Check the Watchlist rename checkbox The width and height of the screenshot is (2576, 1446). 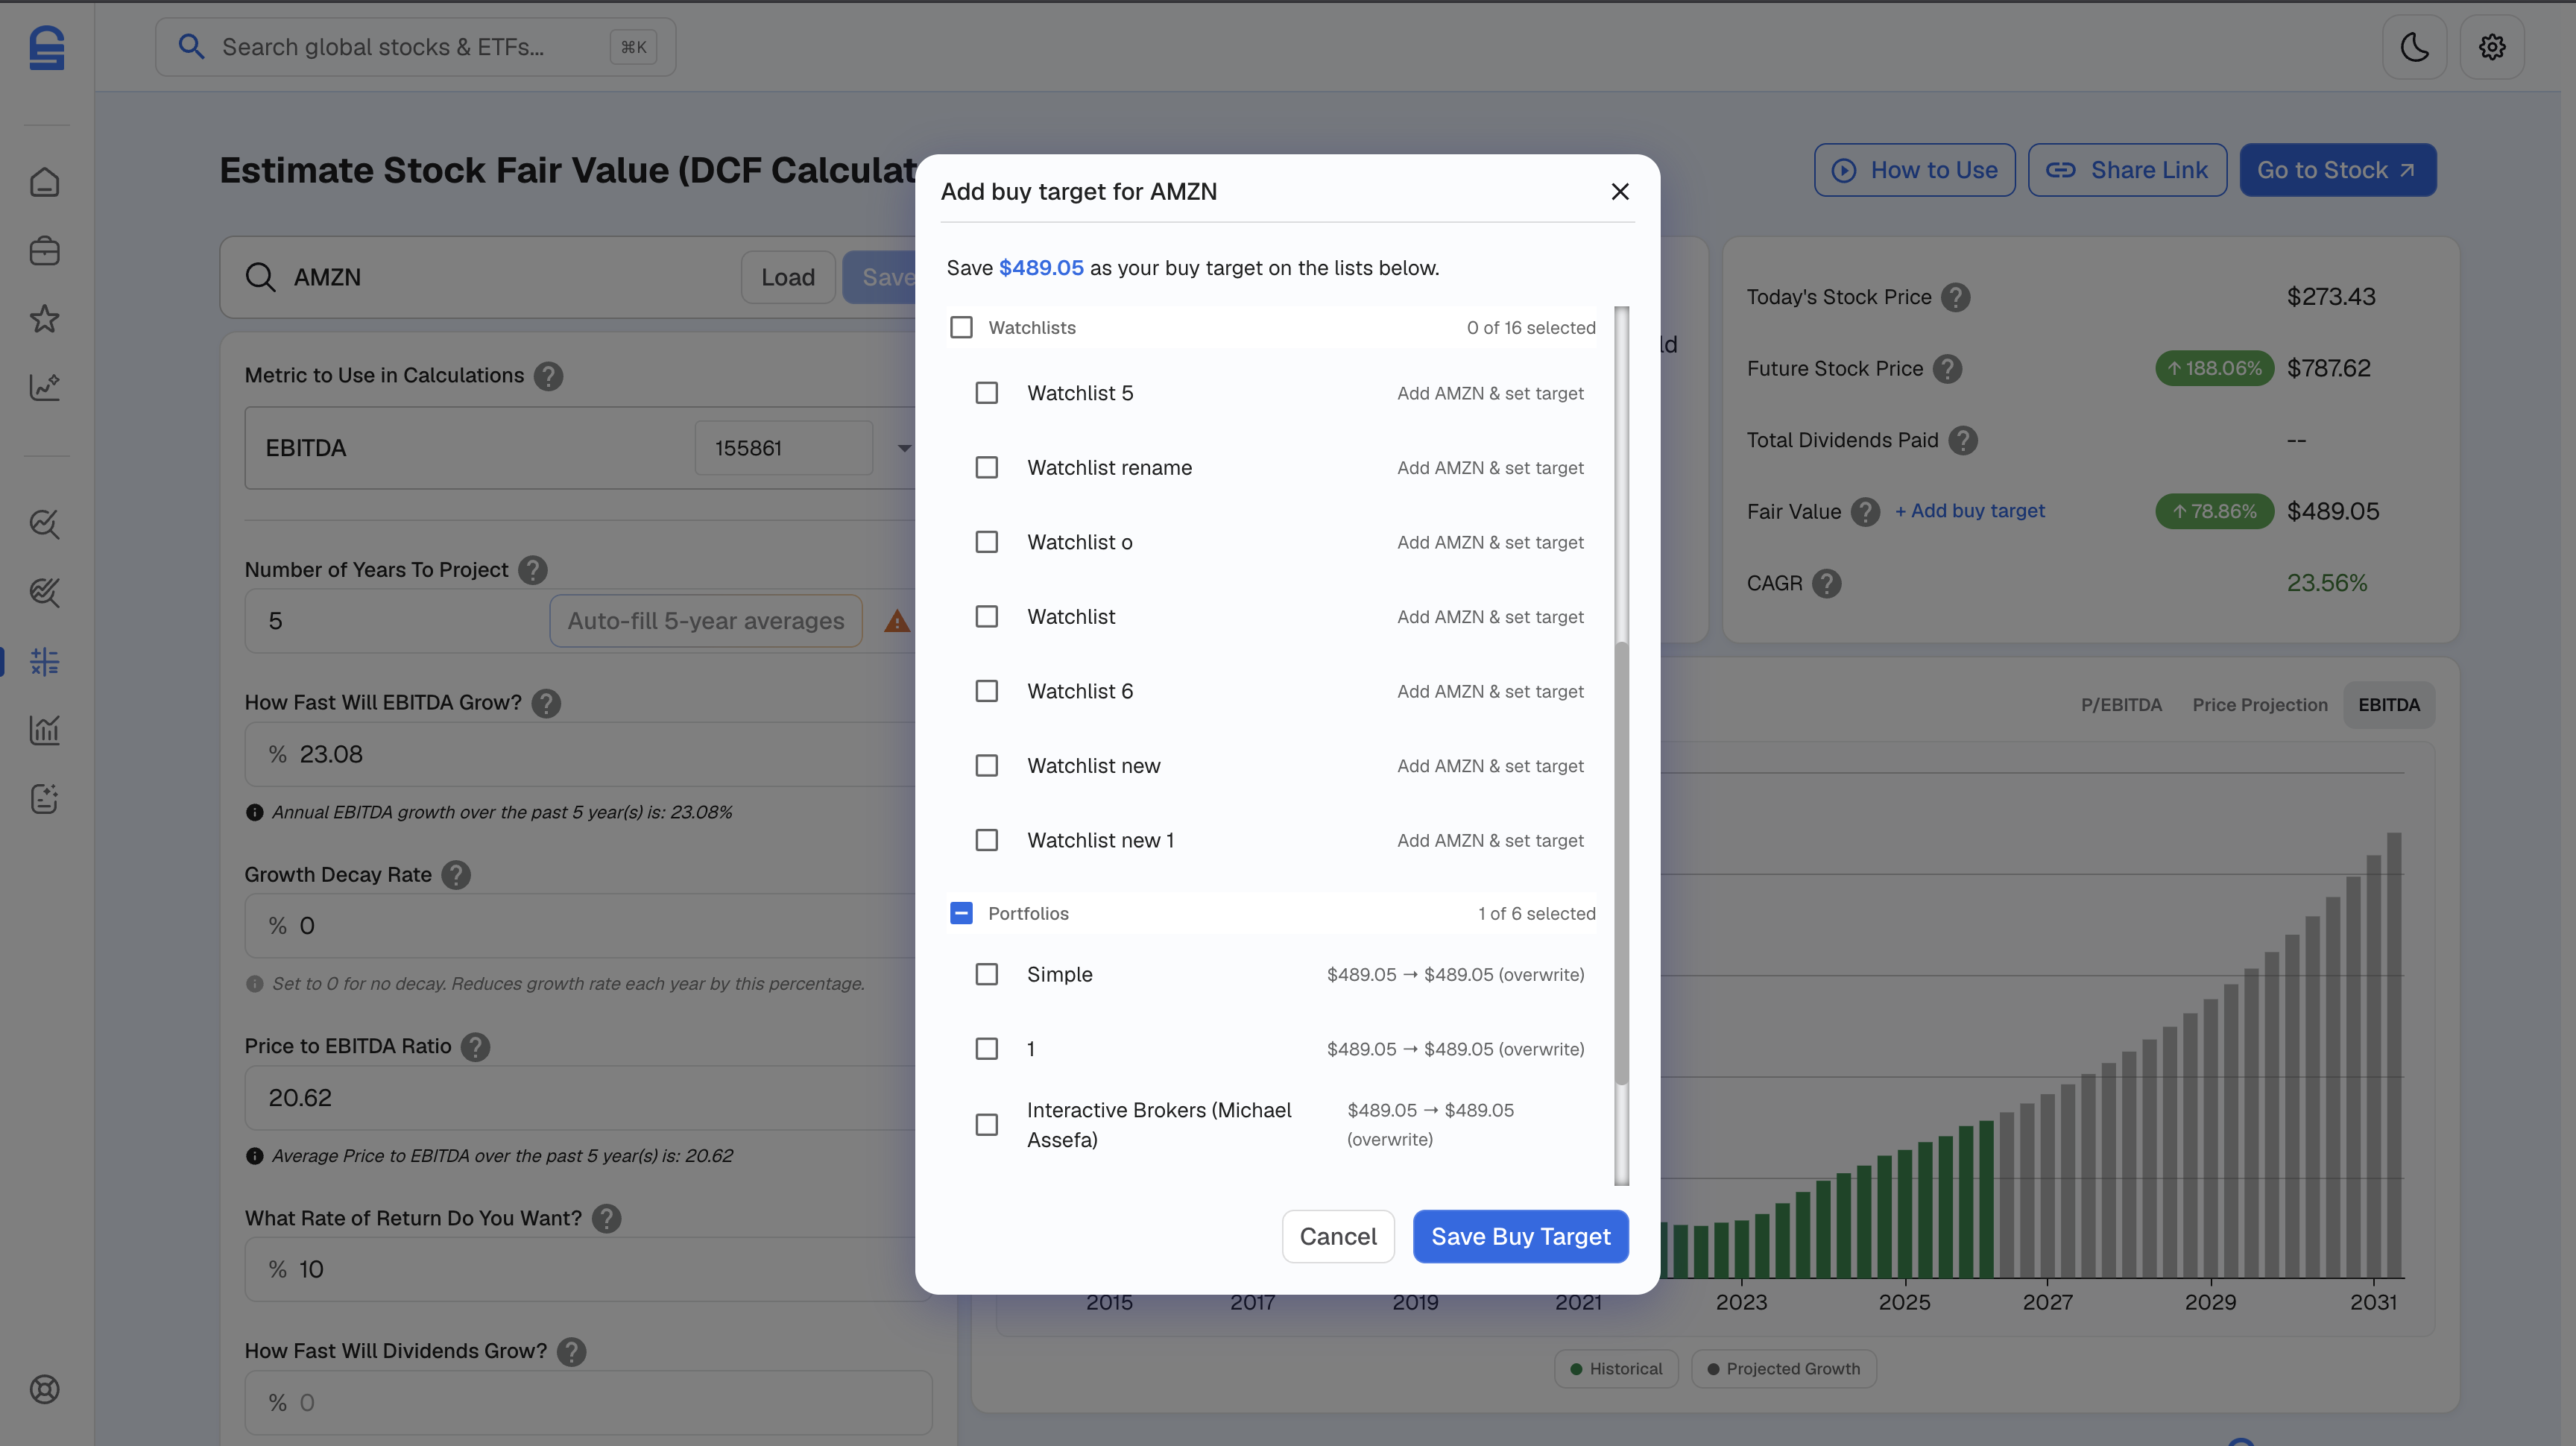(987, 467)
